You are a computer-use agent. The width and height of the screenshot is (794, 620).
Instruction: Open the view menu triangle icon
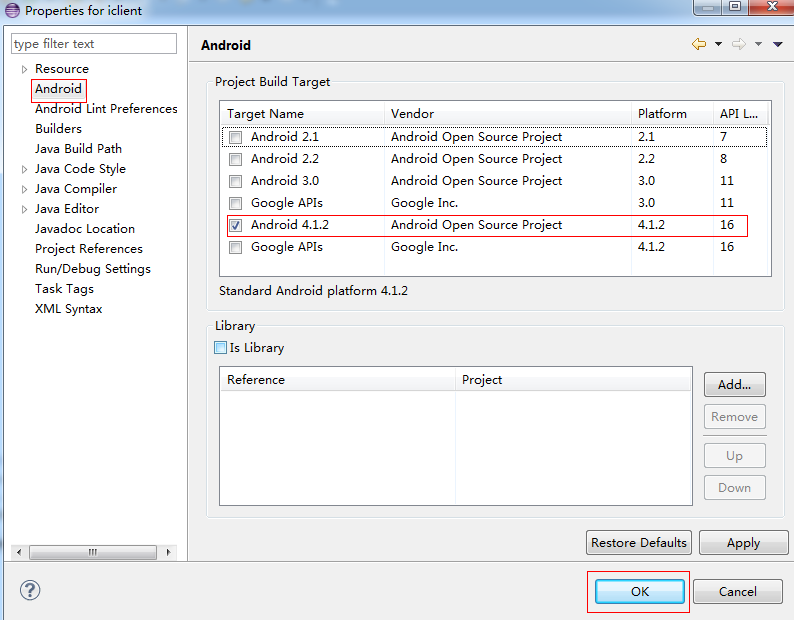[777, 45]
